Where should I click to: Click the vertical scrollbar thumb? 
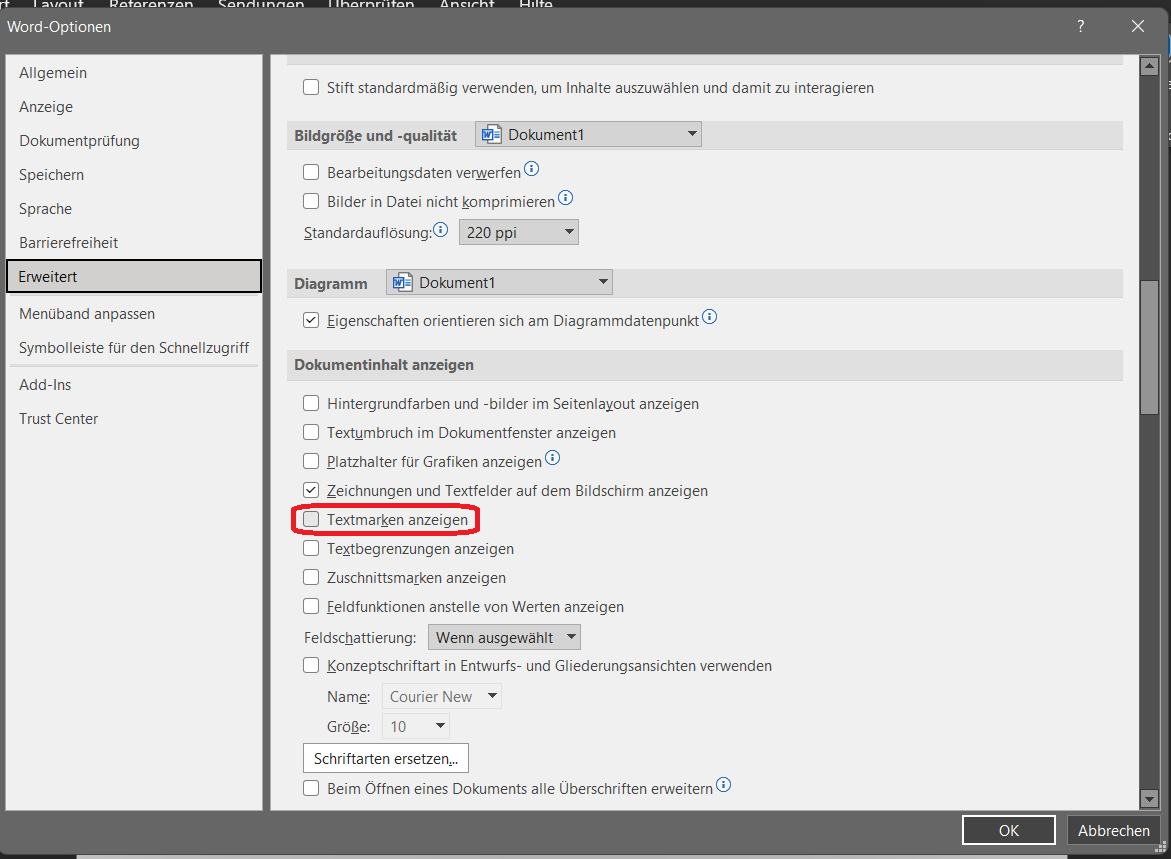pyautogui.click(x=1150, y=348)
